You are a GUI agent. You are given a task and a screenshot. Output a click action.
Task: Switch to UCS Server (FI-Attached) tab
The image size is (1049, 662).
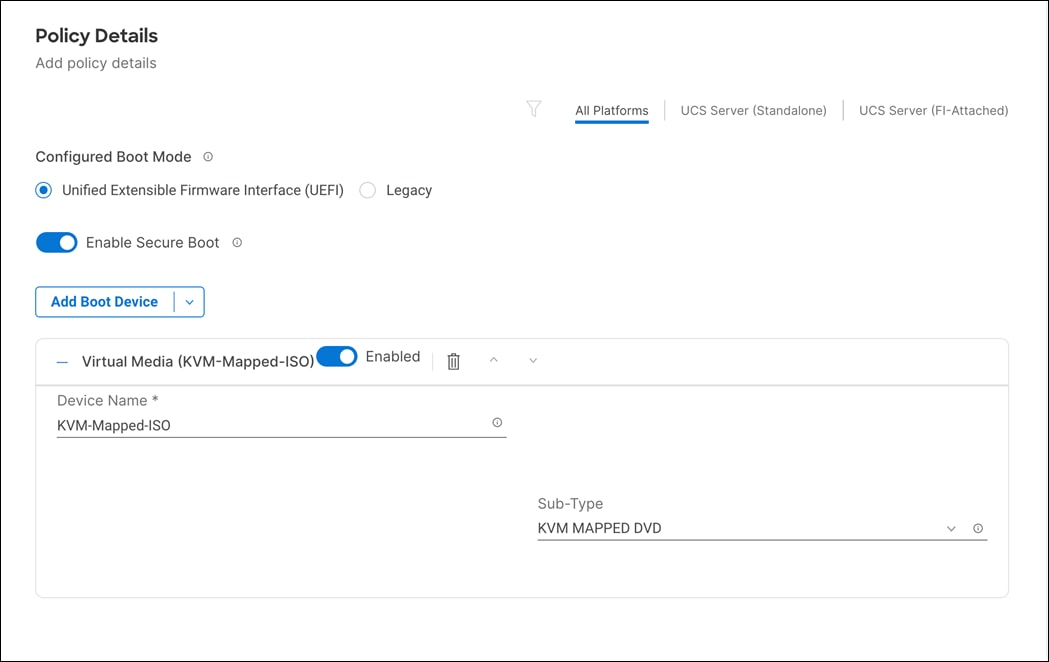pyautogui.click(x=932, y=110)
